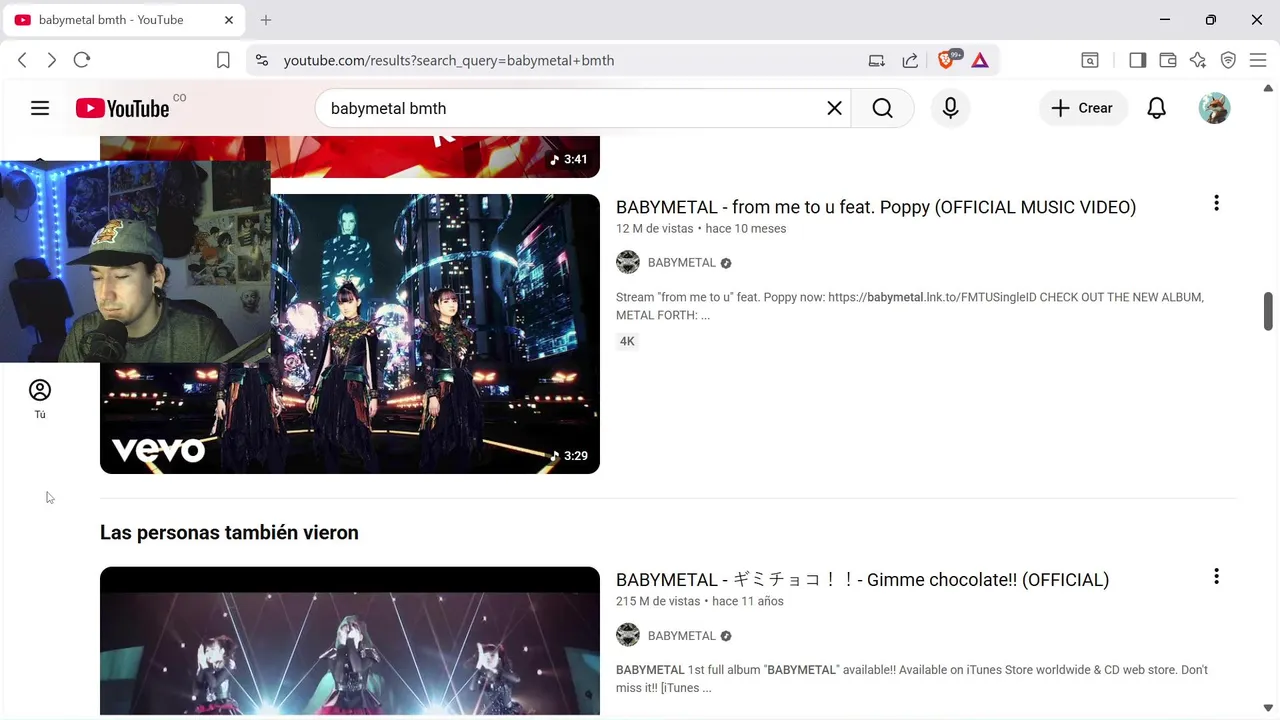The width and height of the screenshot is (1280, 720).
Task: Play the Gimme chocolate!! thumbnail
Action: (x=350, y=641)
